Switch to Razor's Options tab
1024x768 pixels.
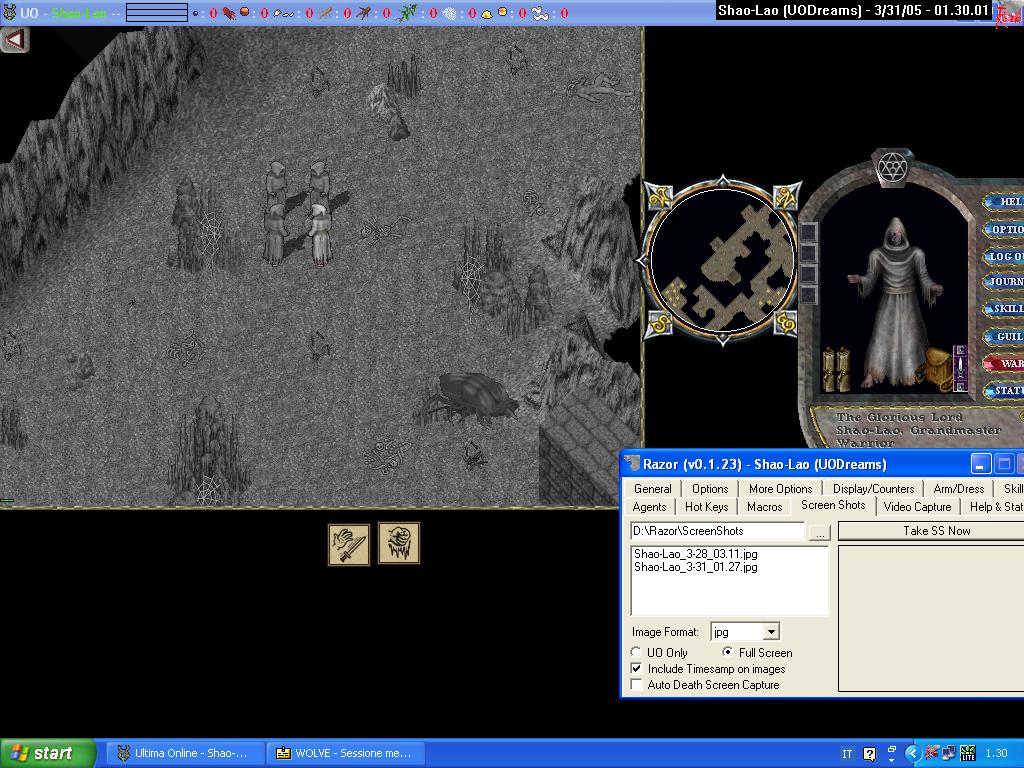710,488
